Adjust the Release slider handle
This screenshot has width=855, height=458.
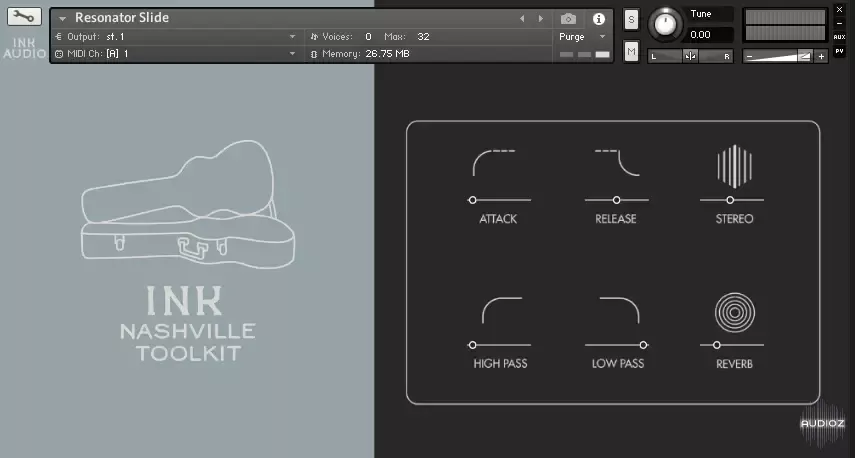pos(617,200)
